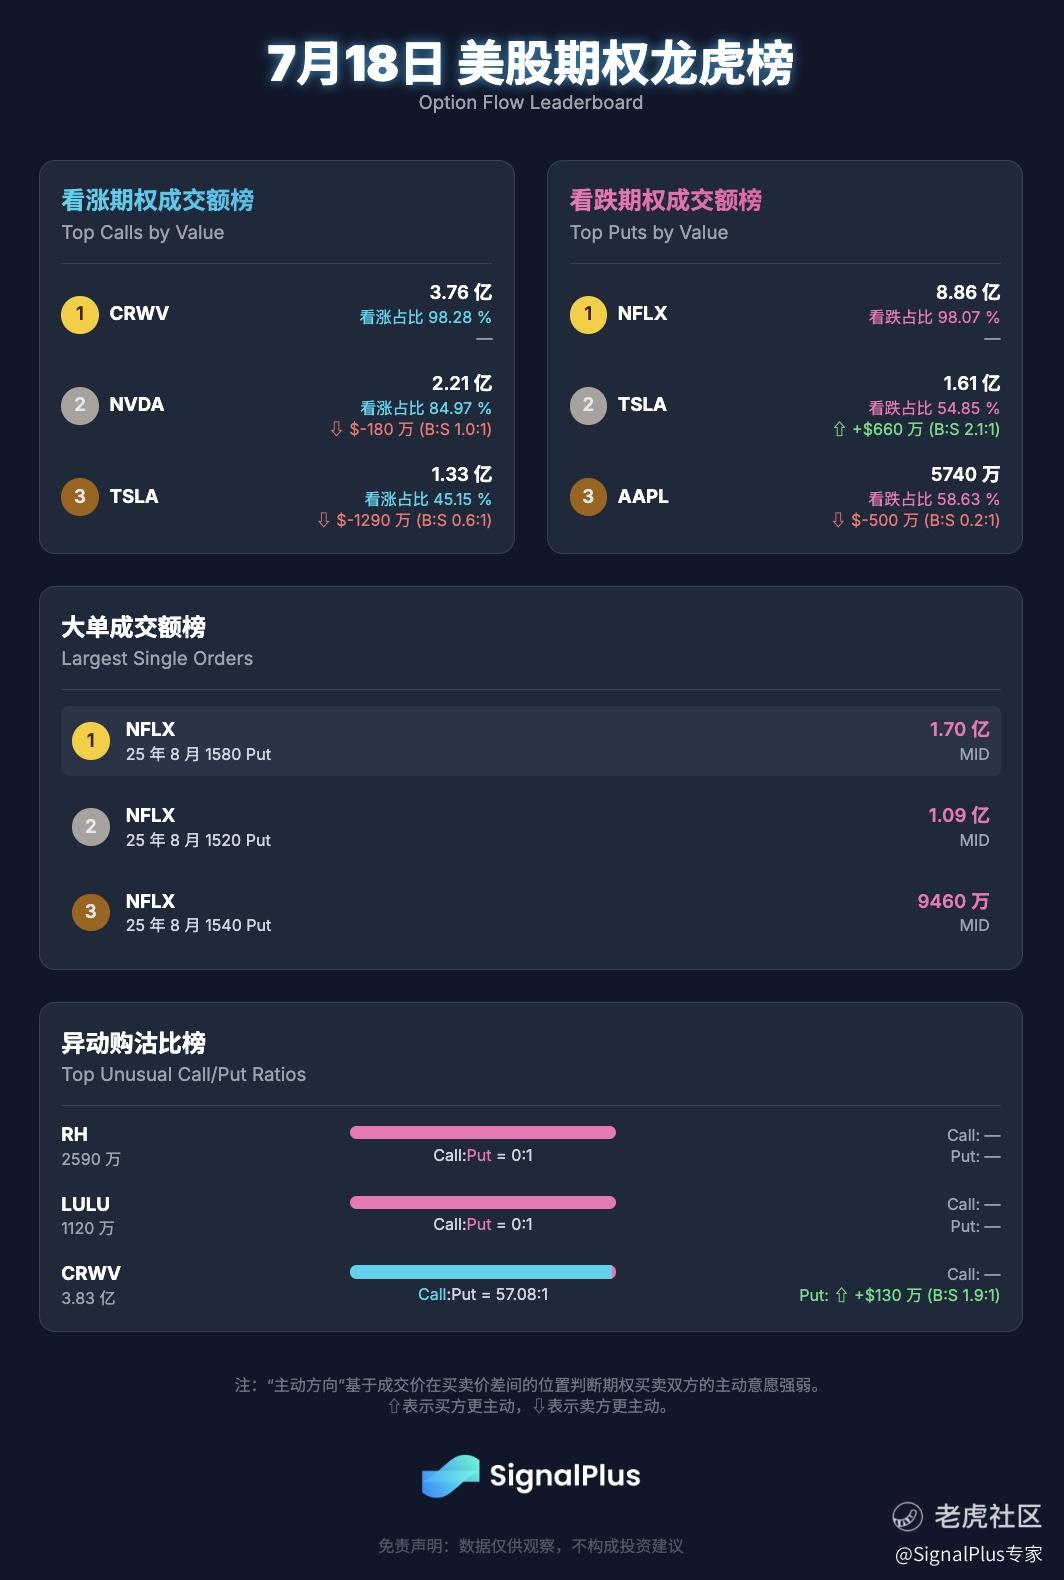This screenshot has height=1580, width=1064.
Task: Click the 异动购沽比榜 section title
Action: 133,1043
